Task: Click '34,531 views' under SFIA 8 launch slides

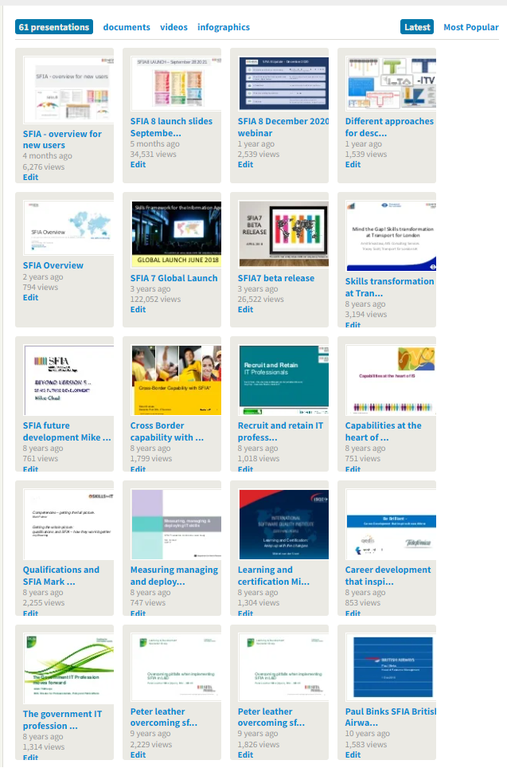Action: (153, 154)
